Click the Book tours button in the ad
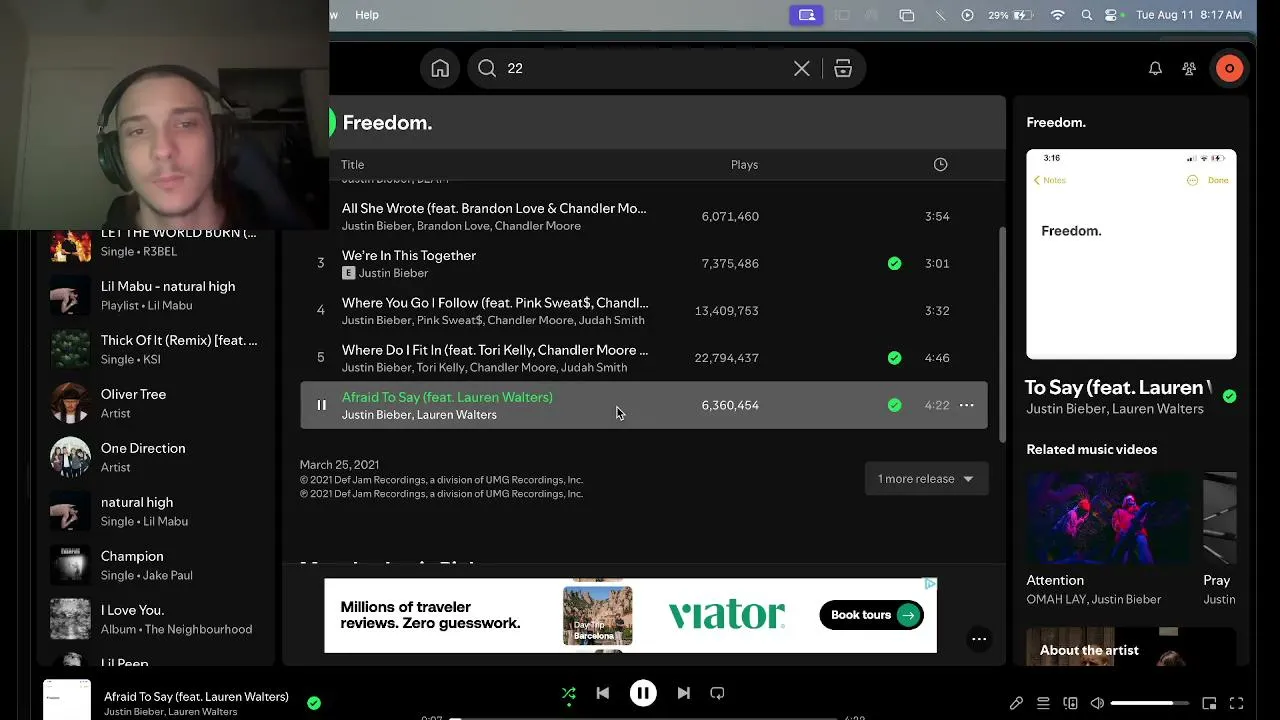The width and height of the screenshot is (1280, 720). pos(871,615)
